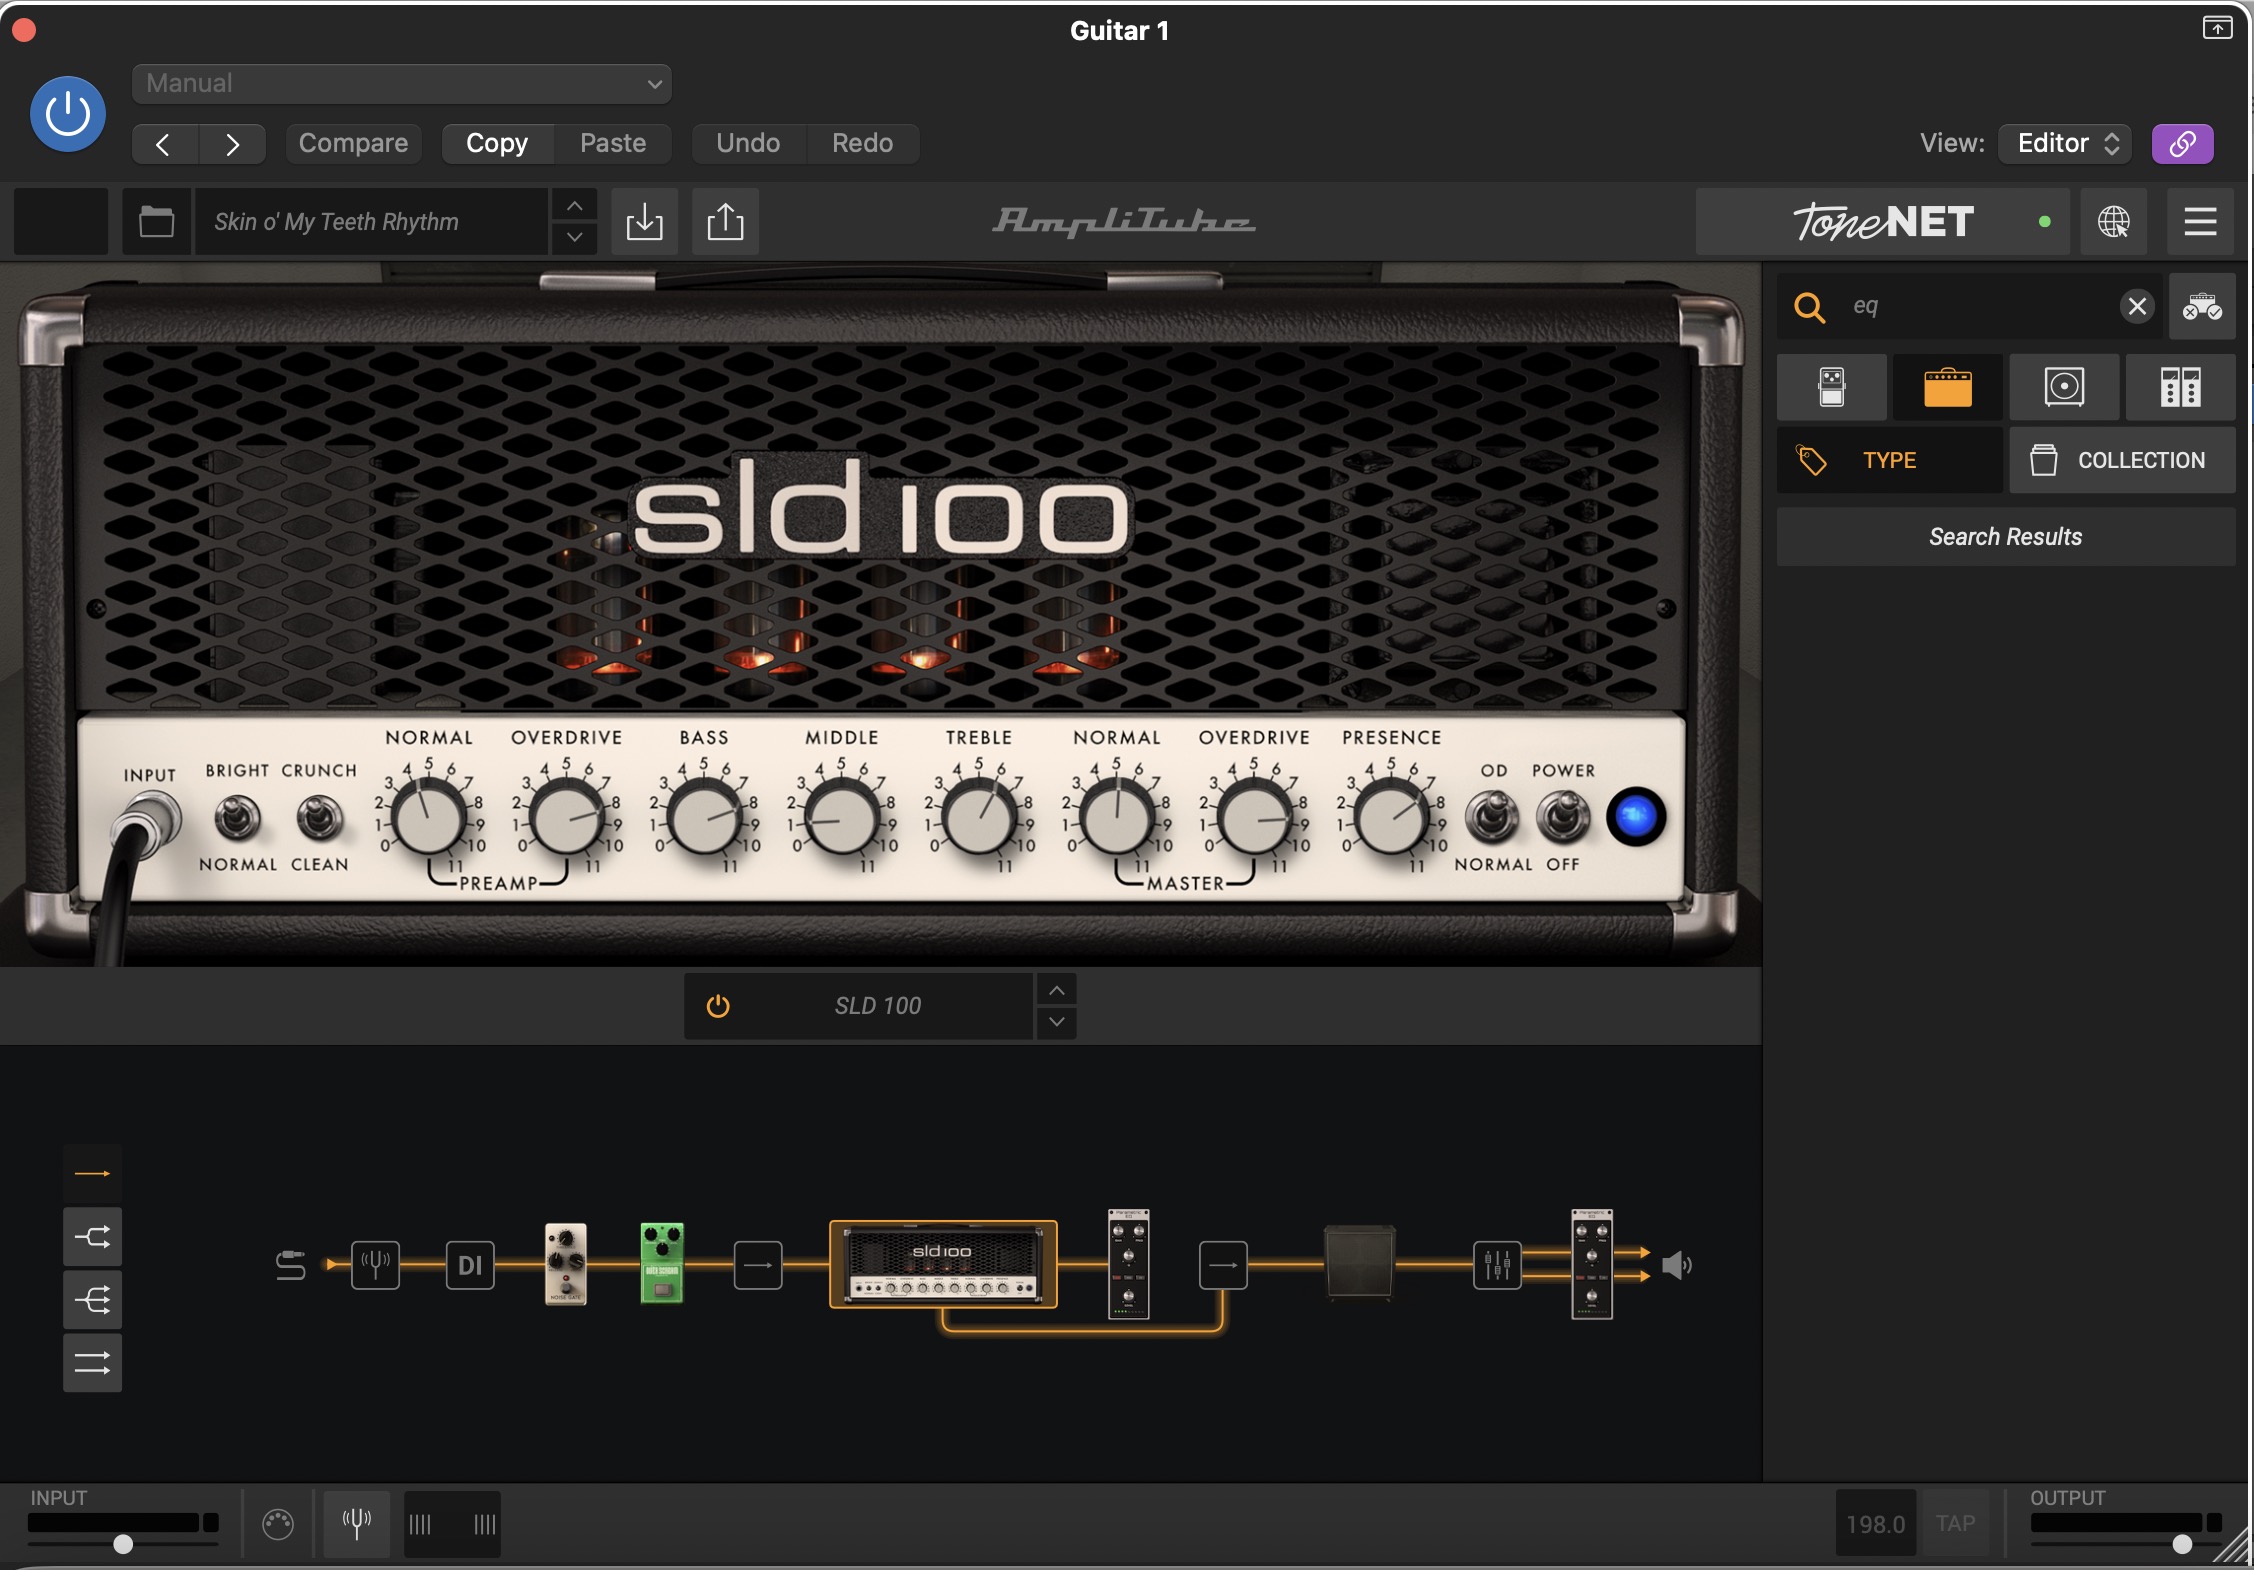Toggle the SLD 100 orange power icon
This screenshot has width=2254, height=1570.
[718, 1006]
